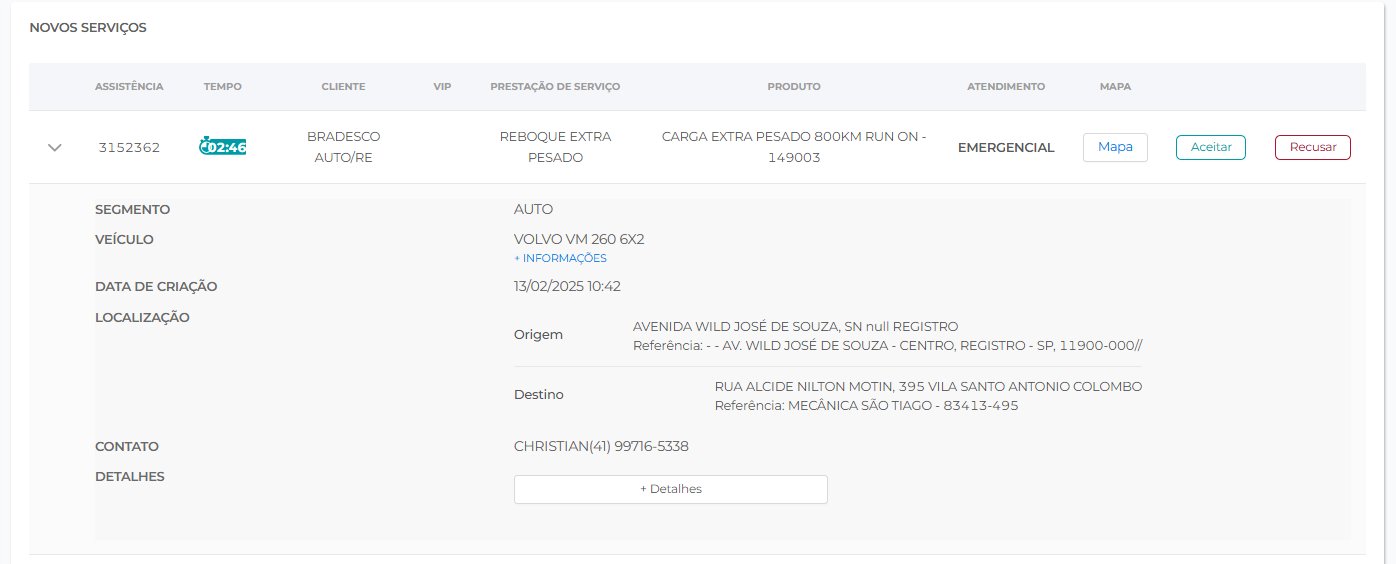Click the MAPA column header

(x=1115, y=87)
